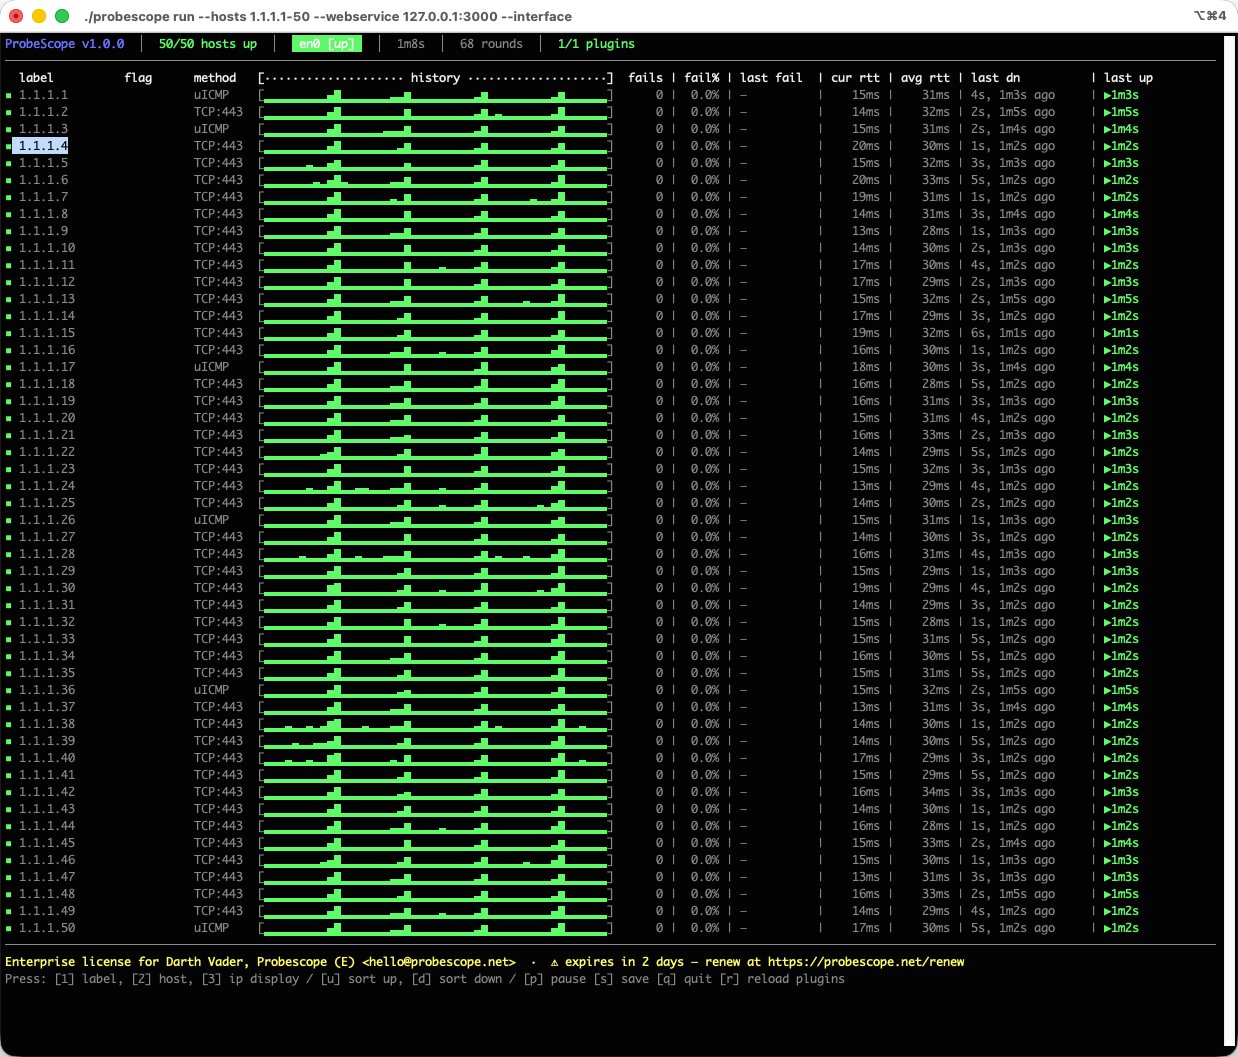Click the 'fails' column header
This screenshot has width=1238, height=1057.
(x=645, y=78)
